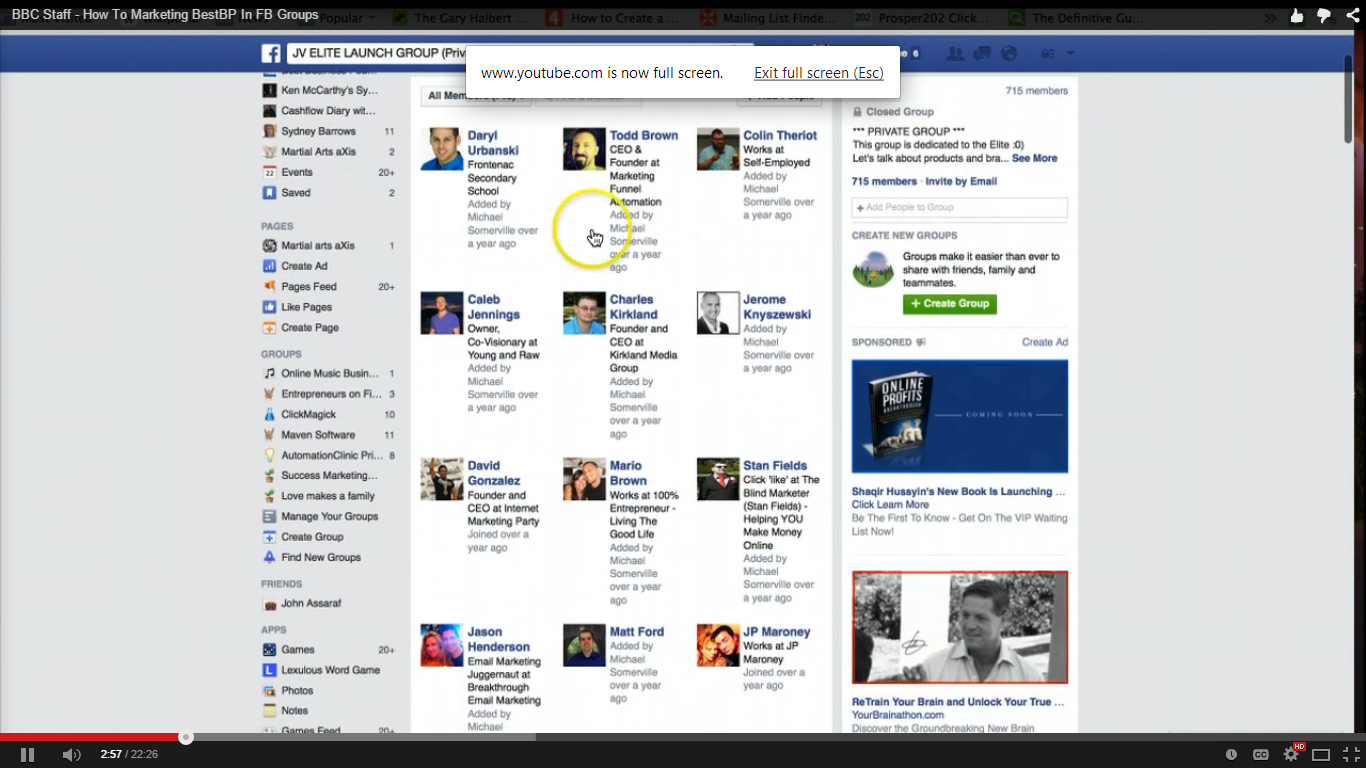Open Love makes a family group
Image resolution: width=1366 pixels, height=768 pixels.
coord(328,496)
